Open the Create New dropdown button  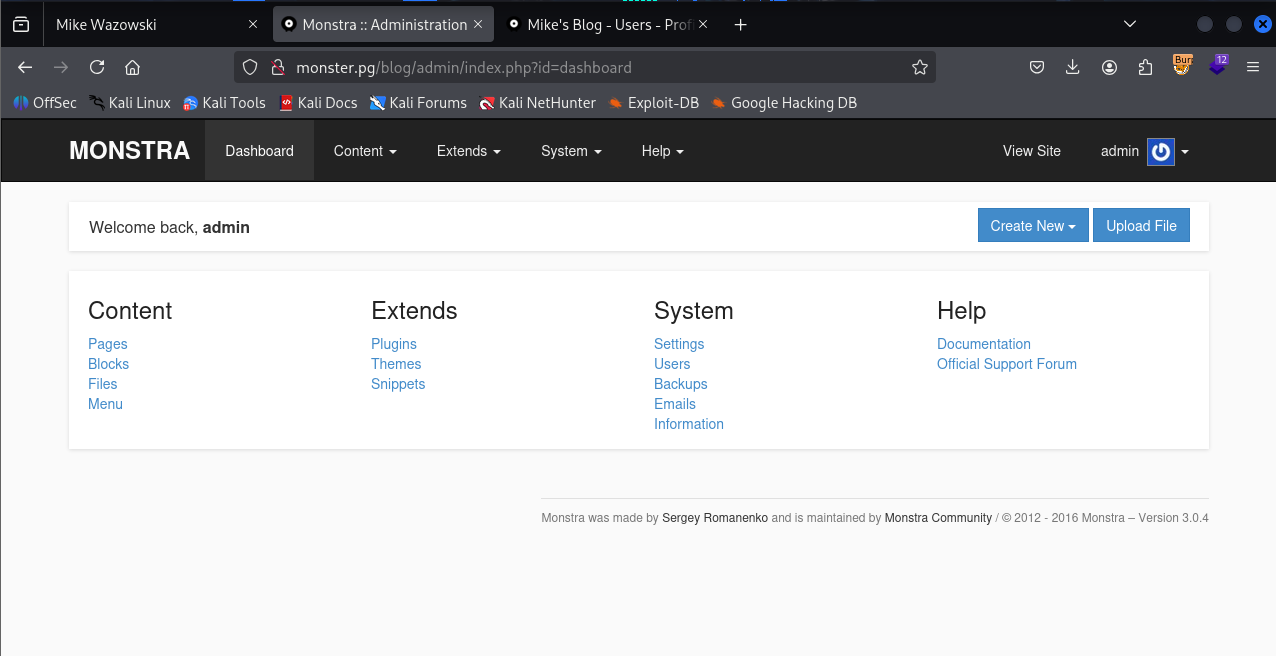pyautogui.click(x=1032, y=226)
